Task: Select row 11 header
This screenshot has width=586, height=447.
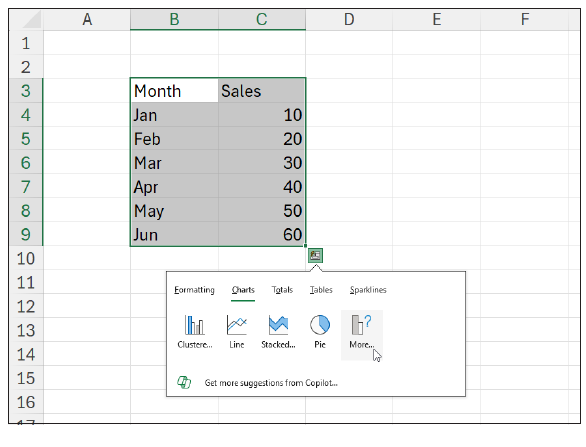Action: click(26, 282)
